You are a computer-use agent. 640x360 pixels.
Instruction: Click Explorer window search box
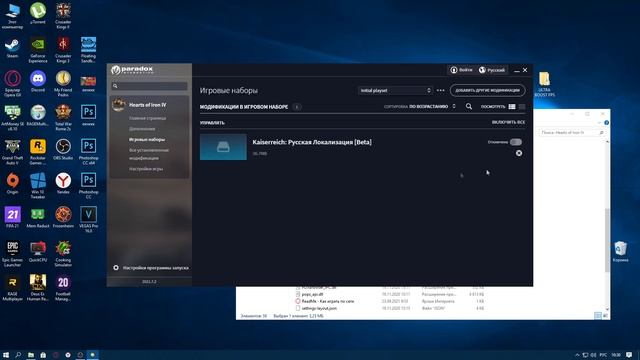(x=571, y=133)
